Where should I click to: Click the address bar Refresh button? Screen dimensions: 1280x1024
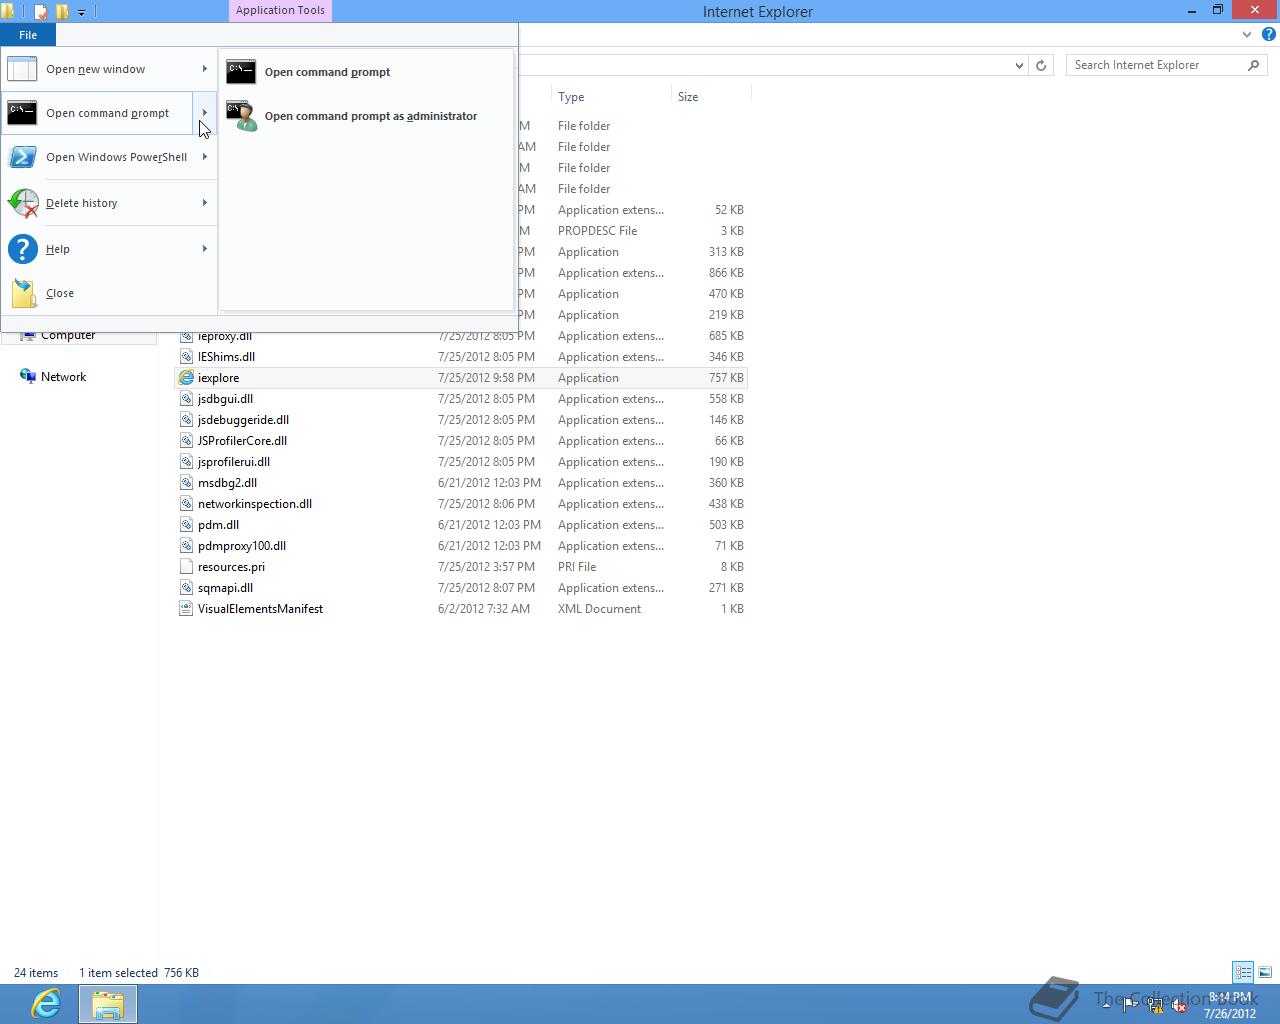pyautogui.click(x=1041, y=65)
